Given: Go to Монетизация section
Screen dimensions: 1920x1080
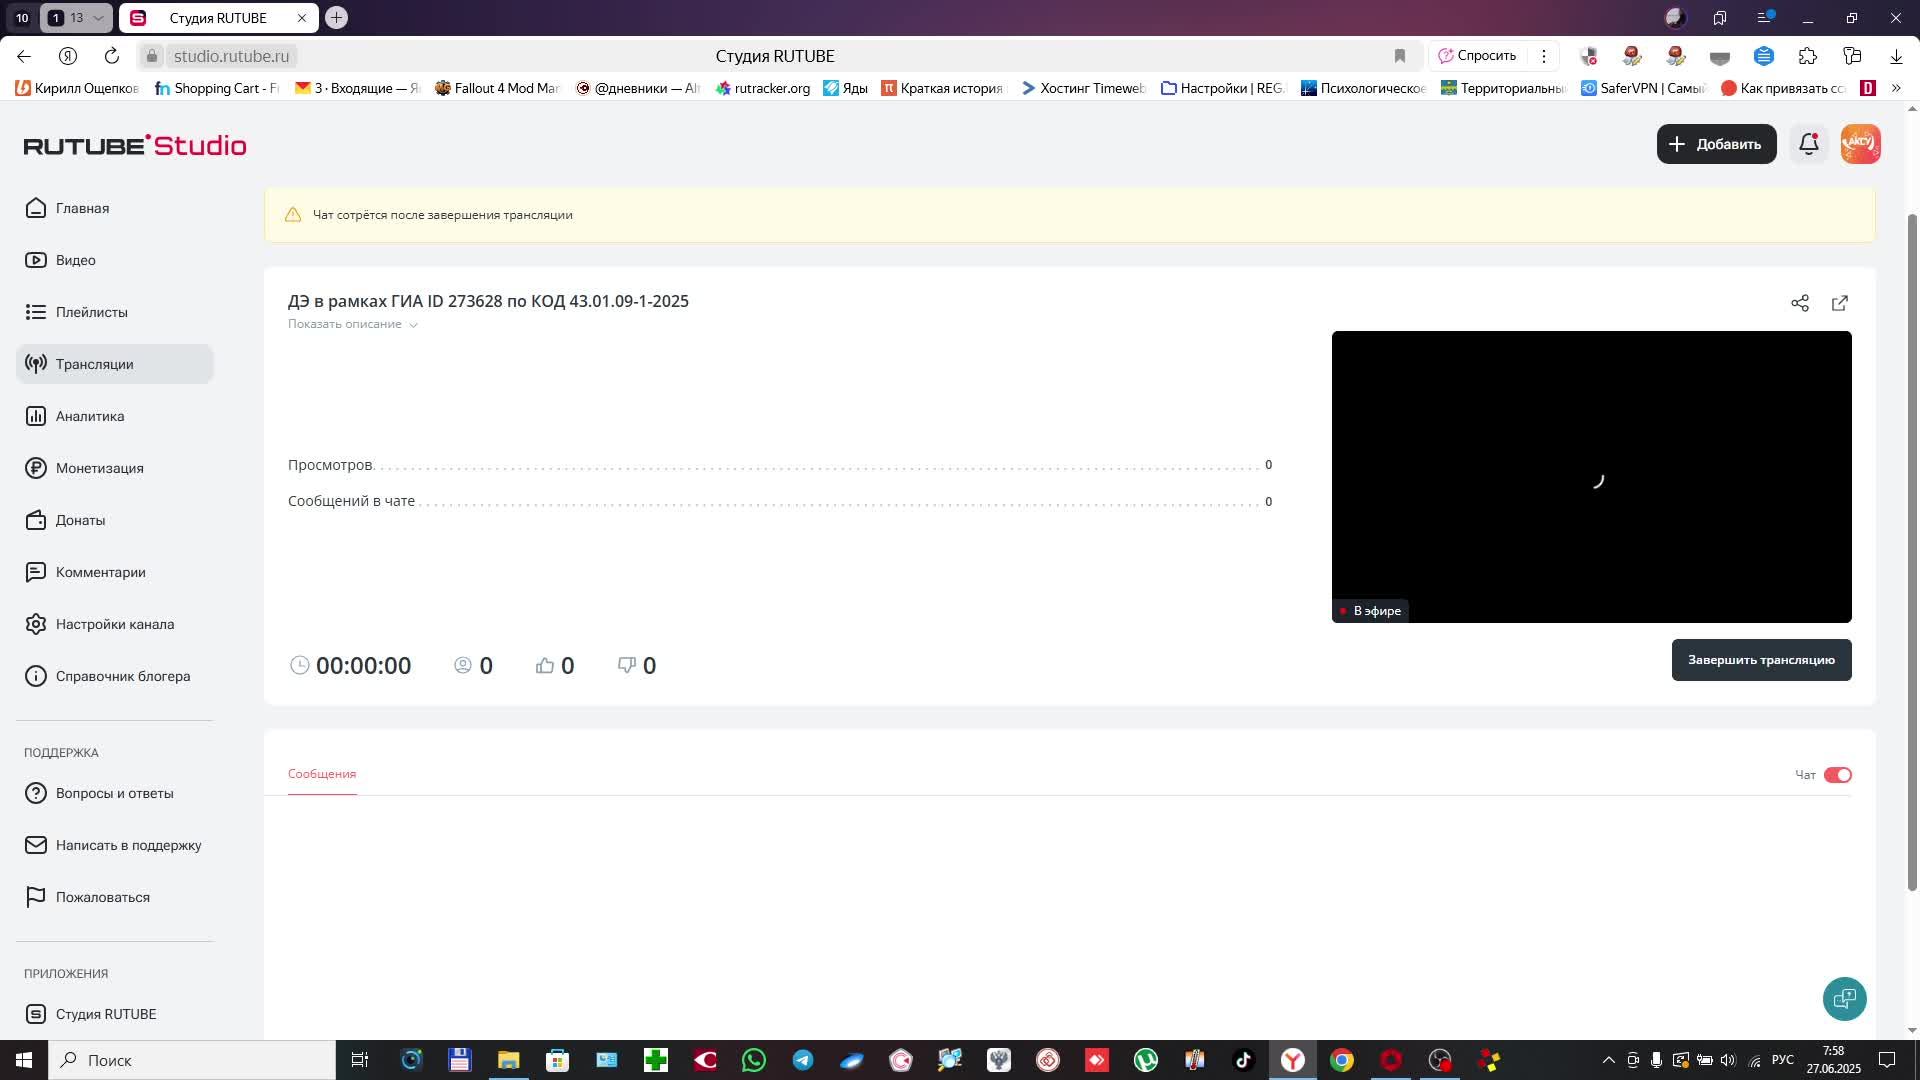Looking at the screenshot, I should click(99, 468).
